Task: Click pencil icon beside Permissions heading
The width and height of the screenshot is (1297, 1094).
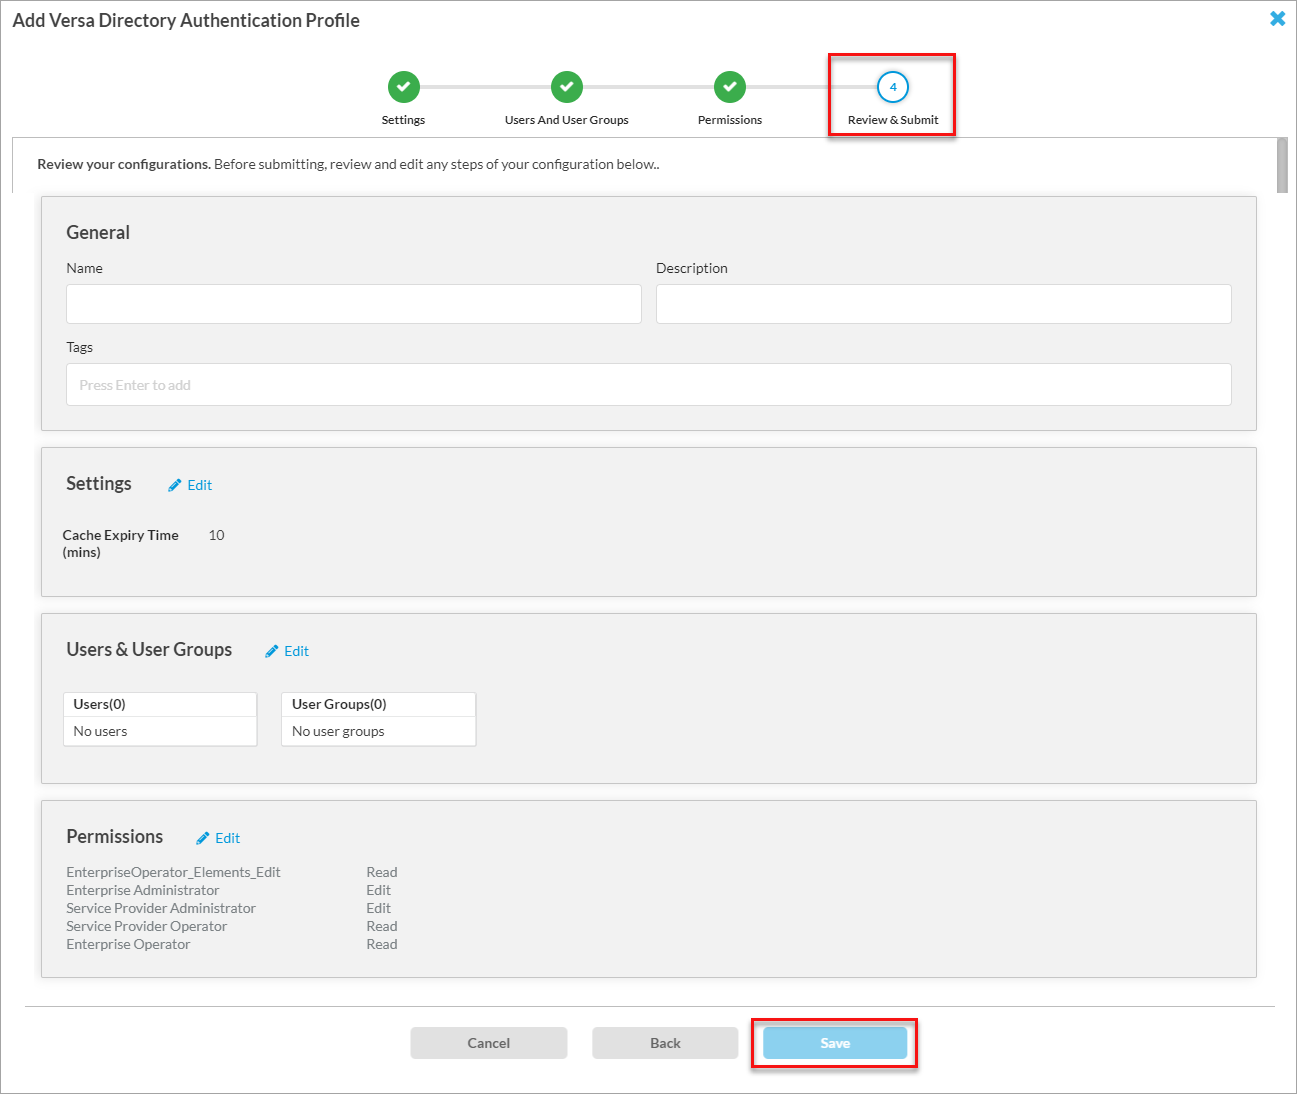Action: click(x=203, y=838)
